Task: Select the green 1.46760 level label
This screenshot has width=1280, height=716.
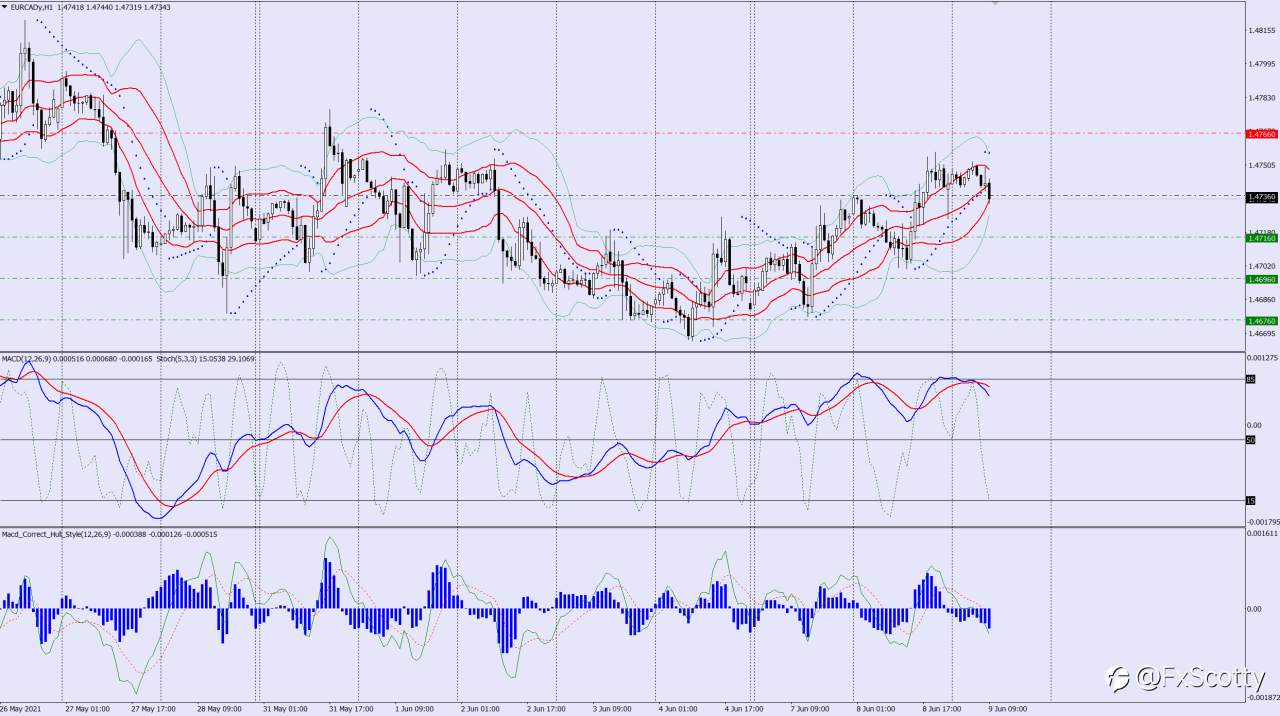Action: click(x=1262, y=320)
